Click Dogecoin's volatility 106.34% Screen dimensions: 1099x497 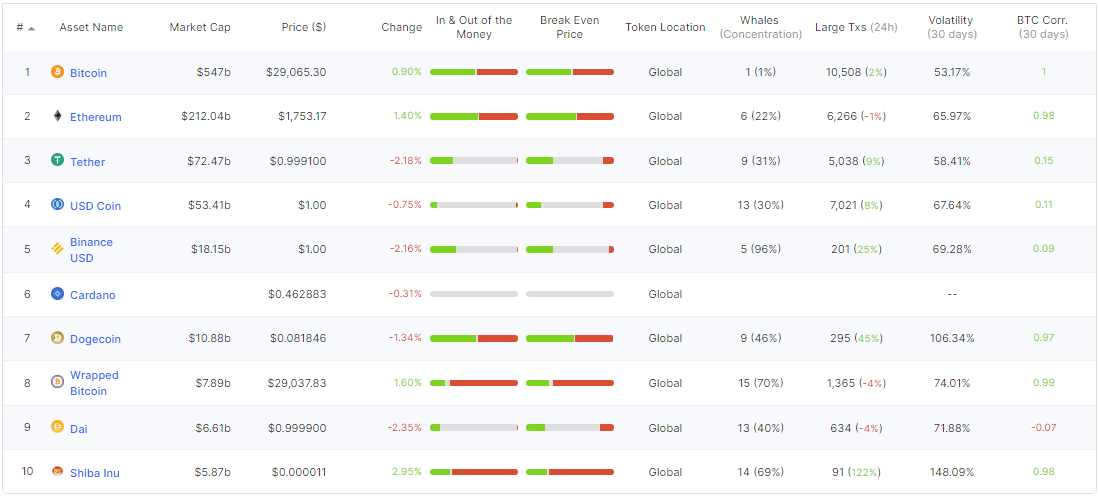click(951, 339)
